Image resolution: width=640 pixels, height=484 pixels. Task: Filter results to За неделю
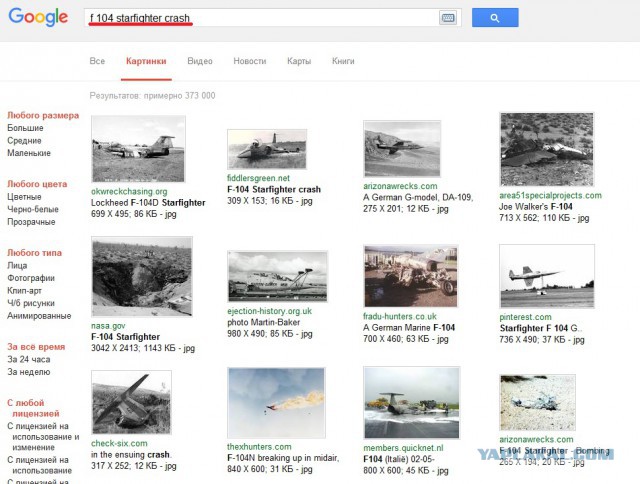pos(29,372)
